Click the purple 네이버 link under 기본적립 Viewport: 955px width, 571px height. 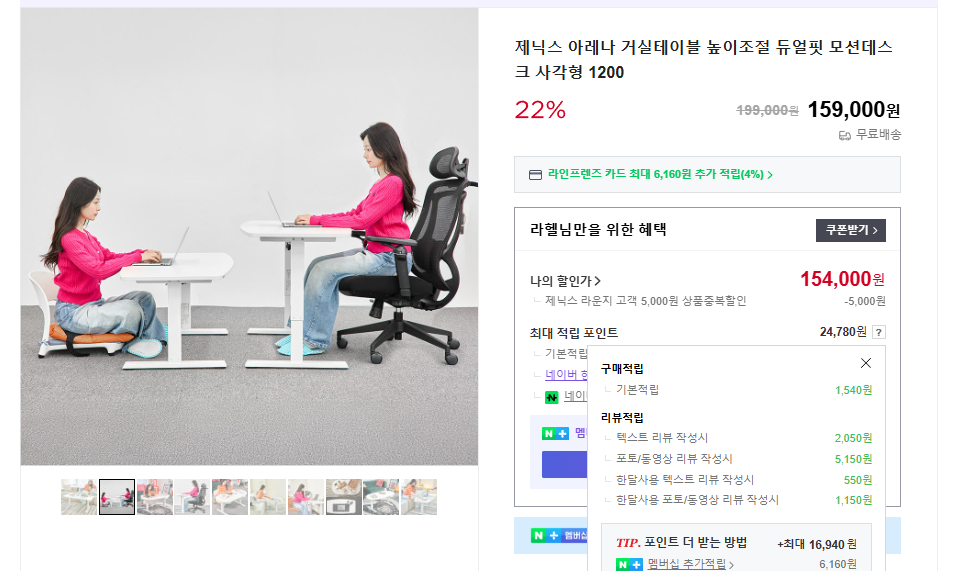(x=566, y=374)
